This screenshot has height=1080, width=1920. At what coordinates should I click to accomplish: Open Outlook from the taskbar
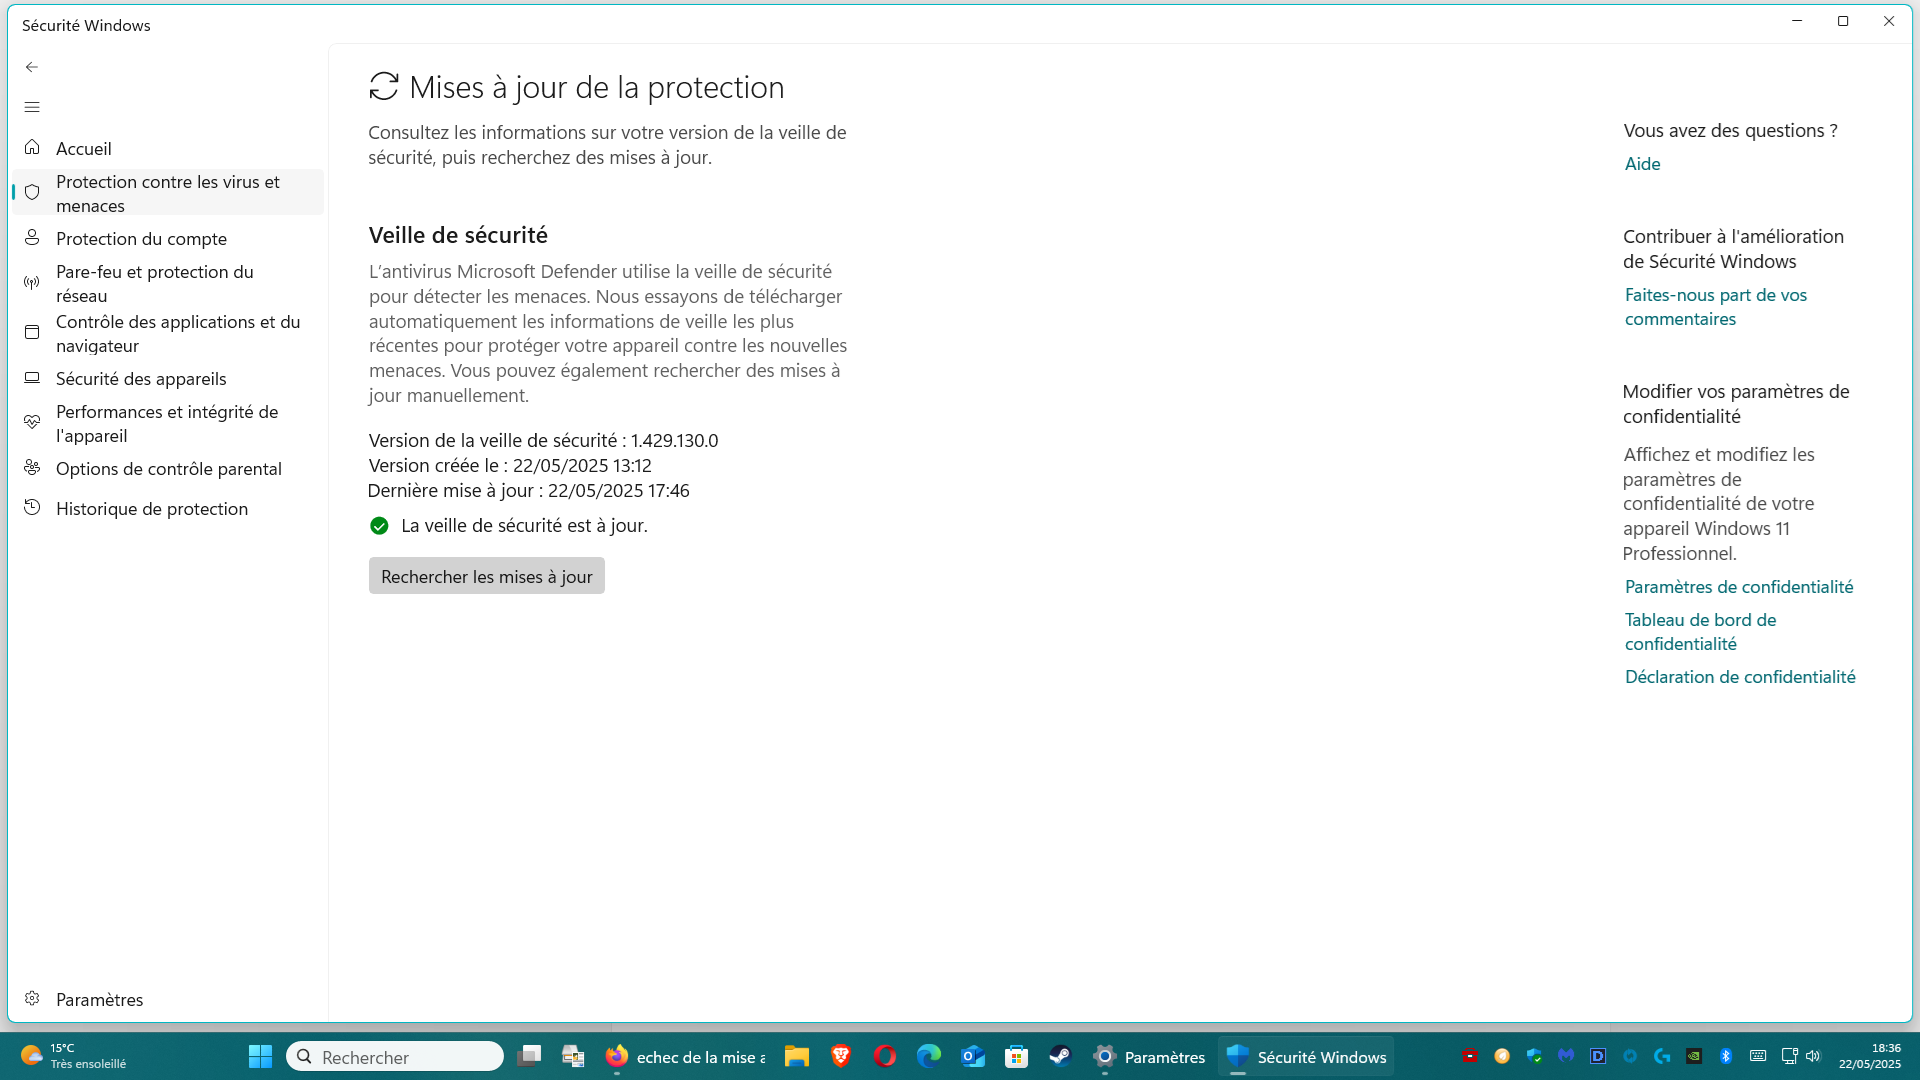[x=973, y=1056]
